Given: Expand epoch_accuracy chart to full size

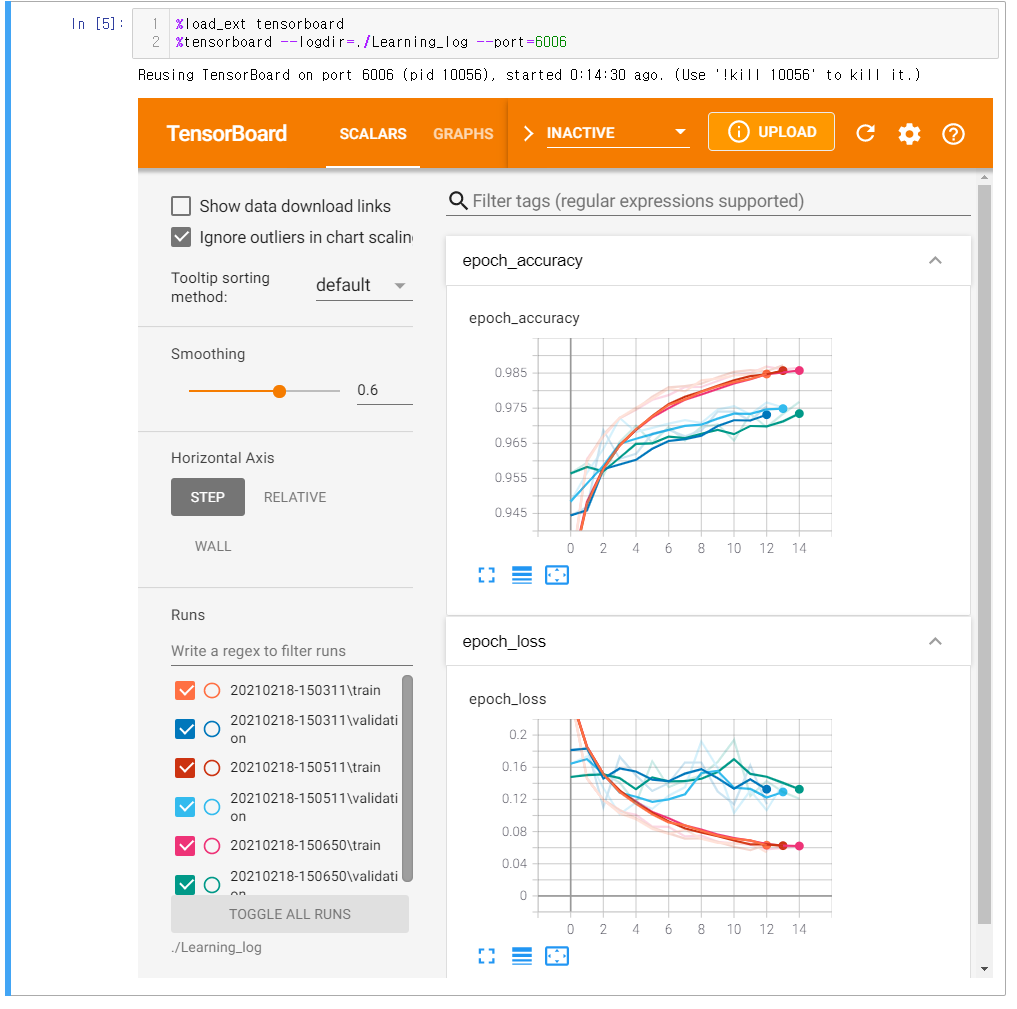Looking at the screenshot, I should (x=486, y=575).
